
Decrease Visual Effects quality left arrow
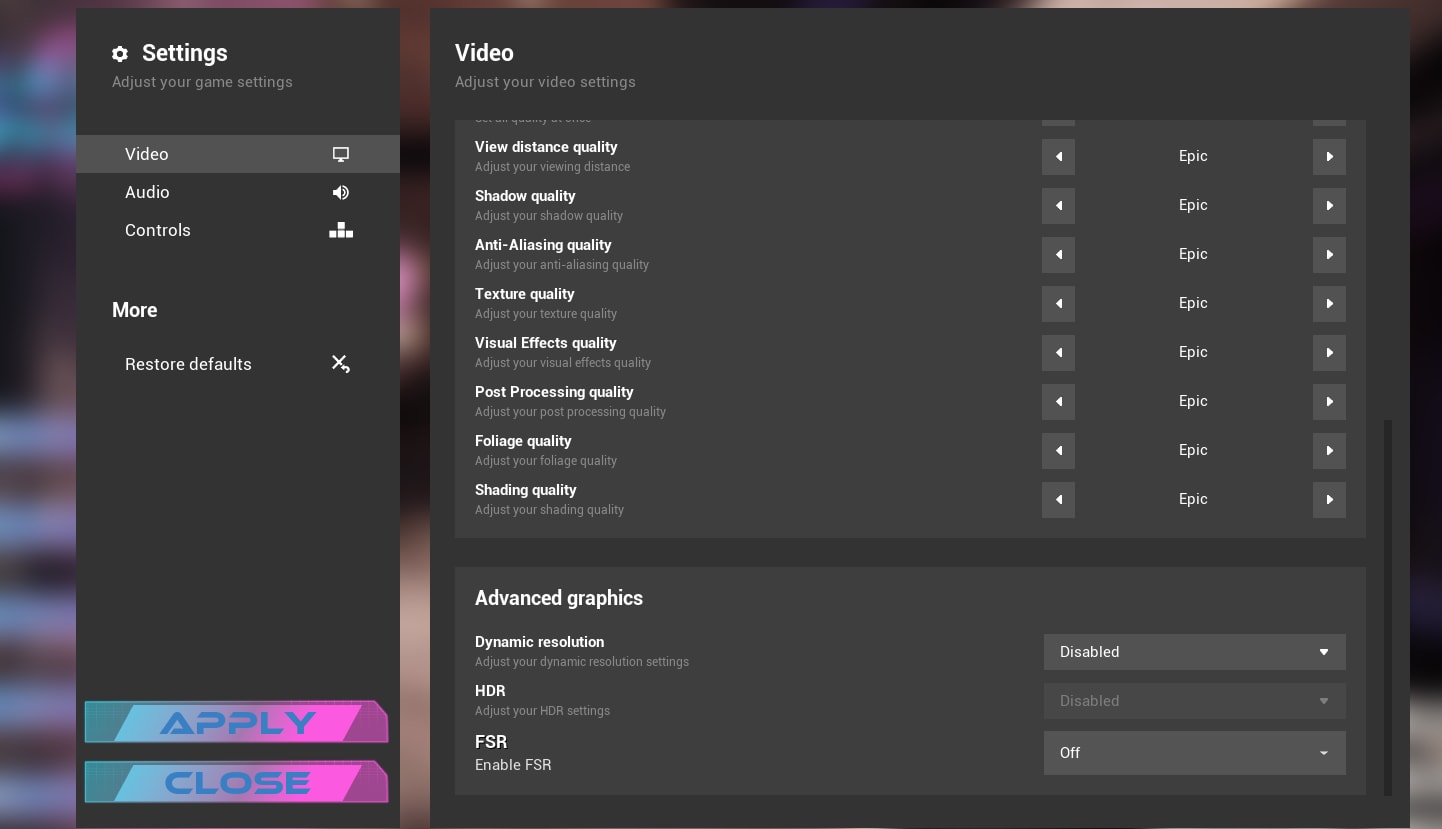1058,352
